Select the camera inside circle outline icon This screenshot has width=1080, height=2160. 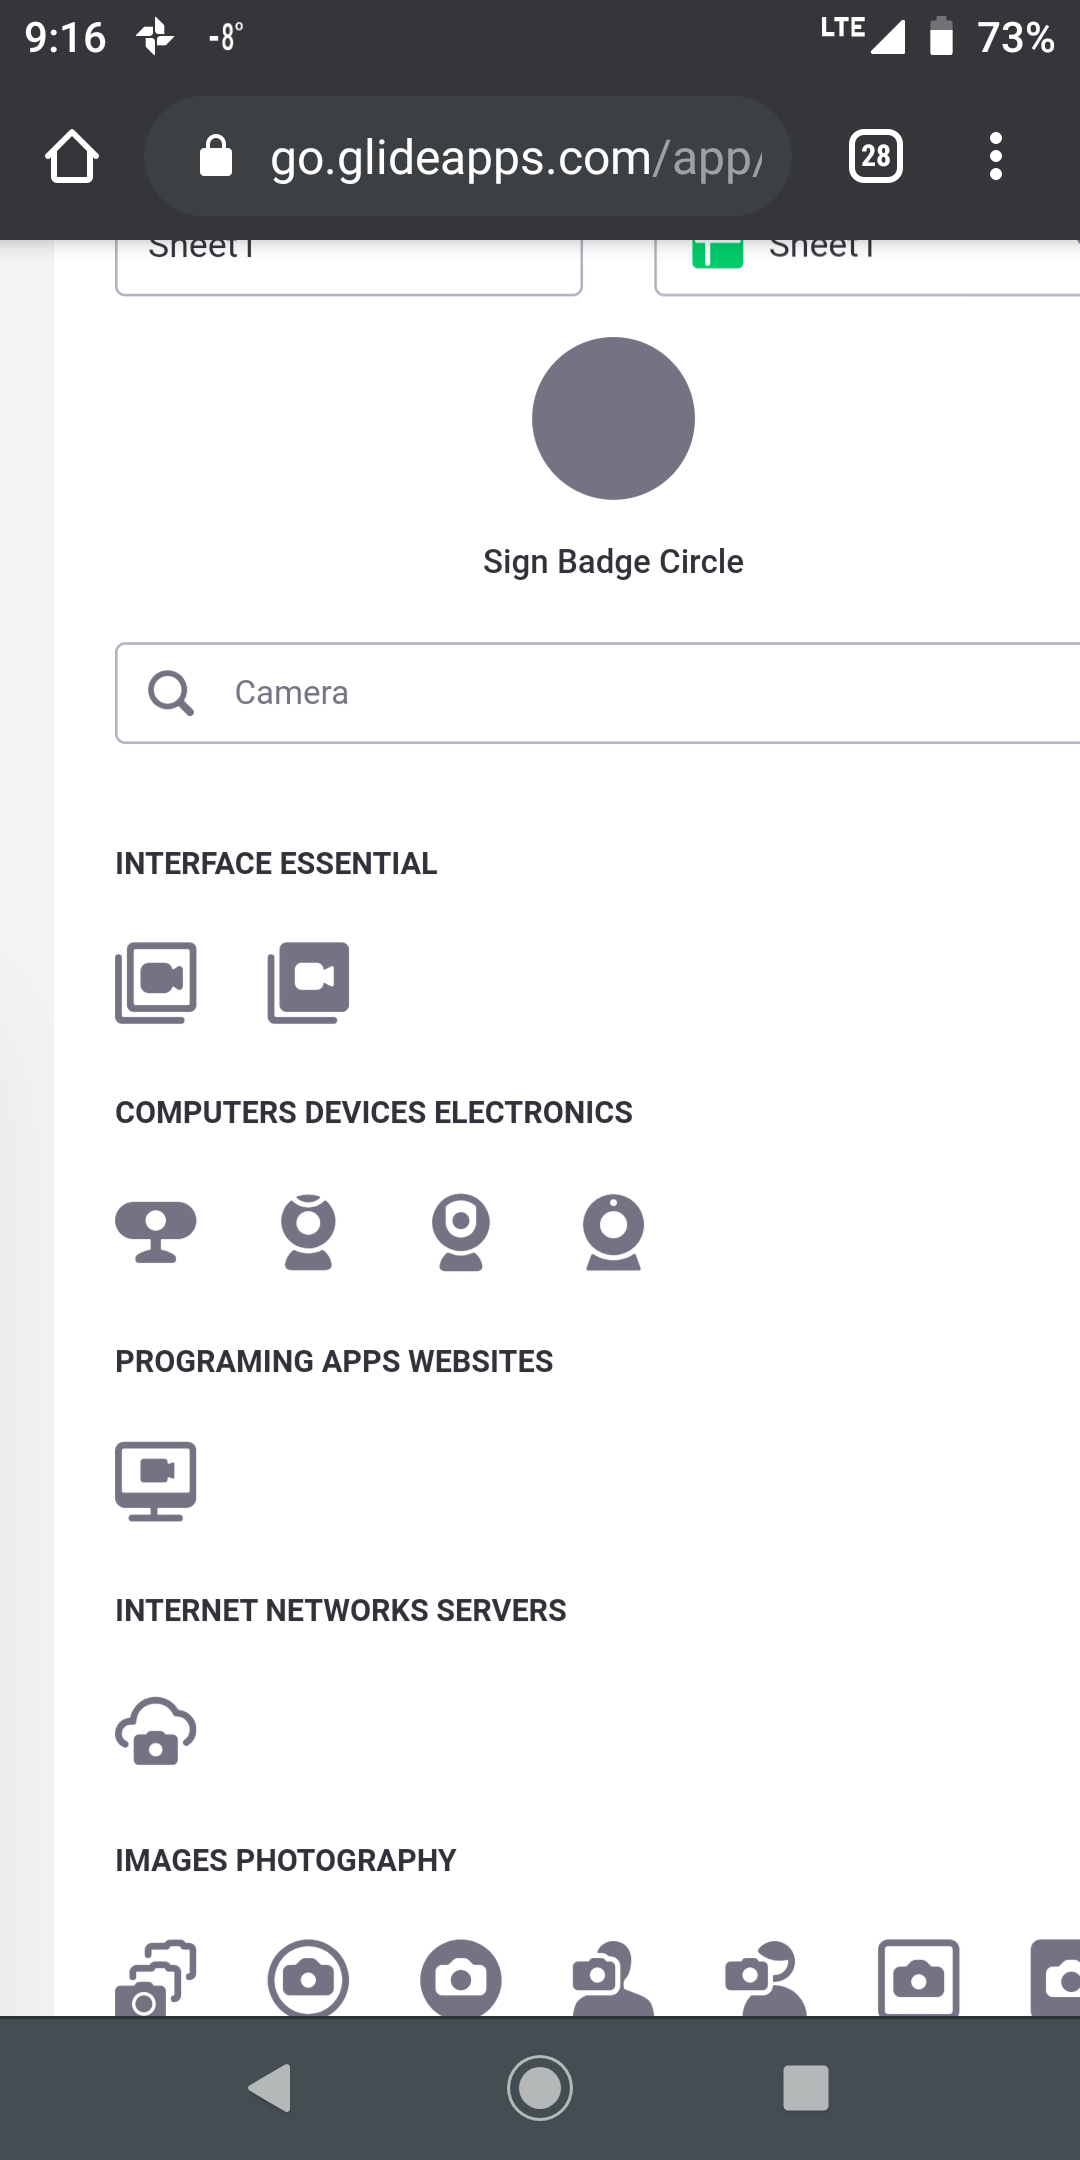[x=308, y=1978]
